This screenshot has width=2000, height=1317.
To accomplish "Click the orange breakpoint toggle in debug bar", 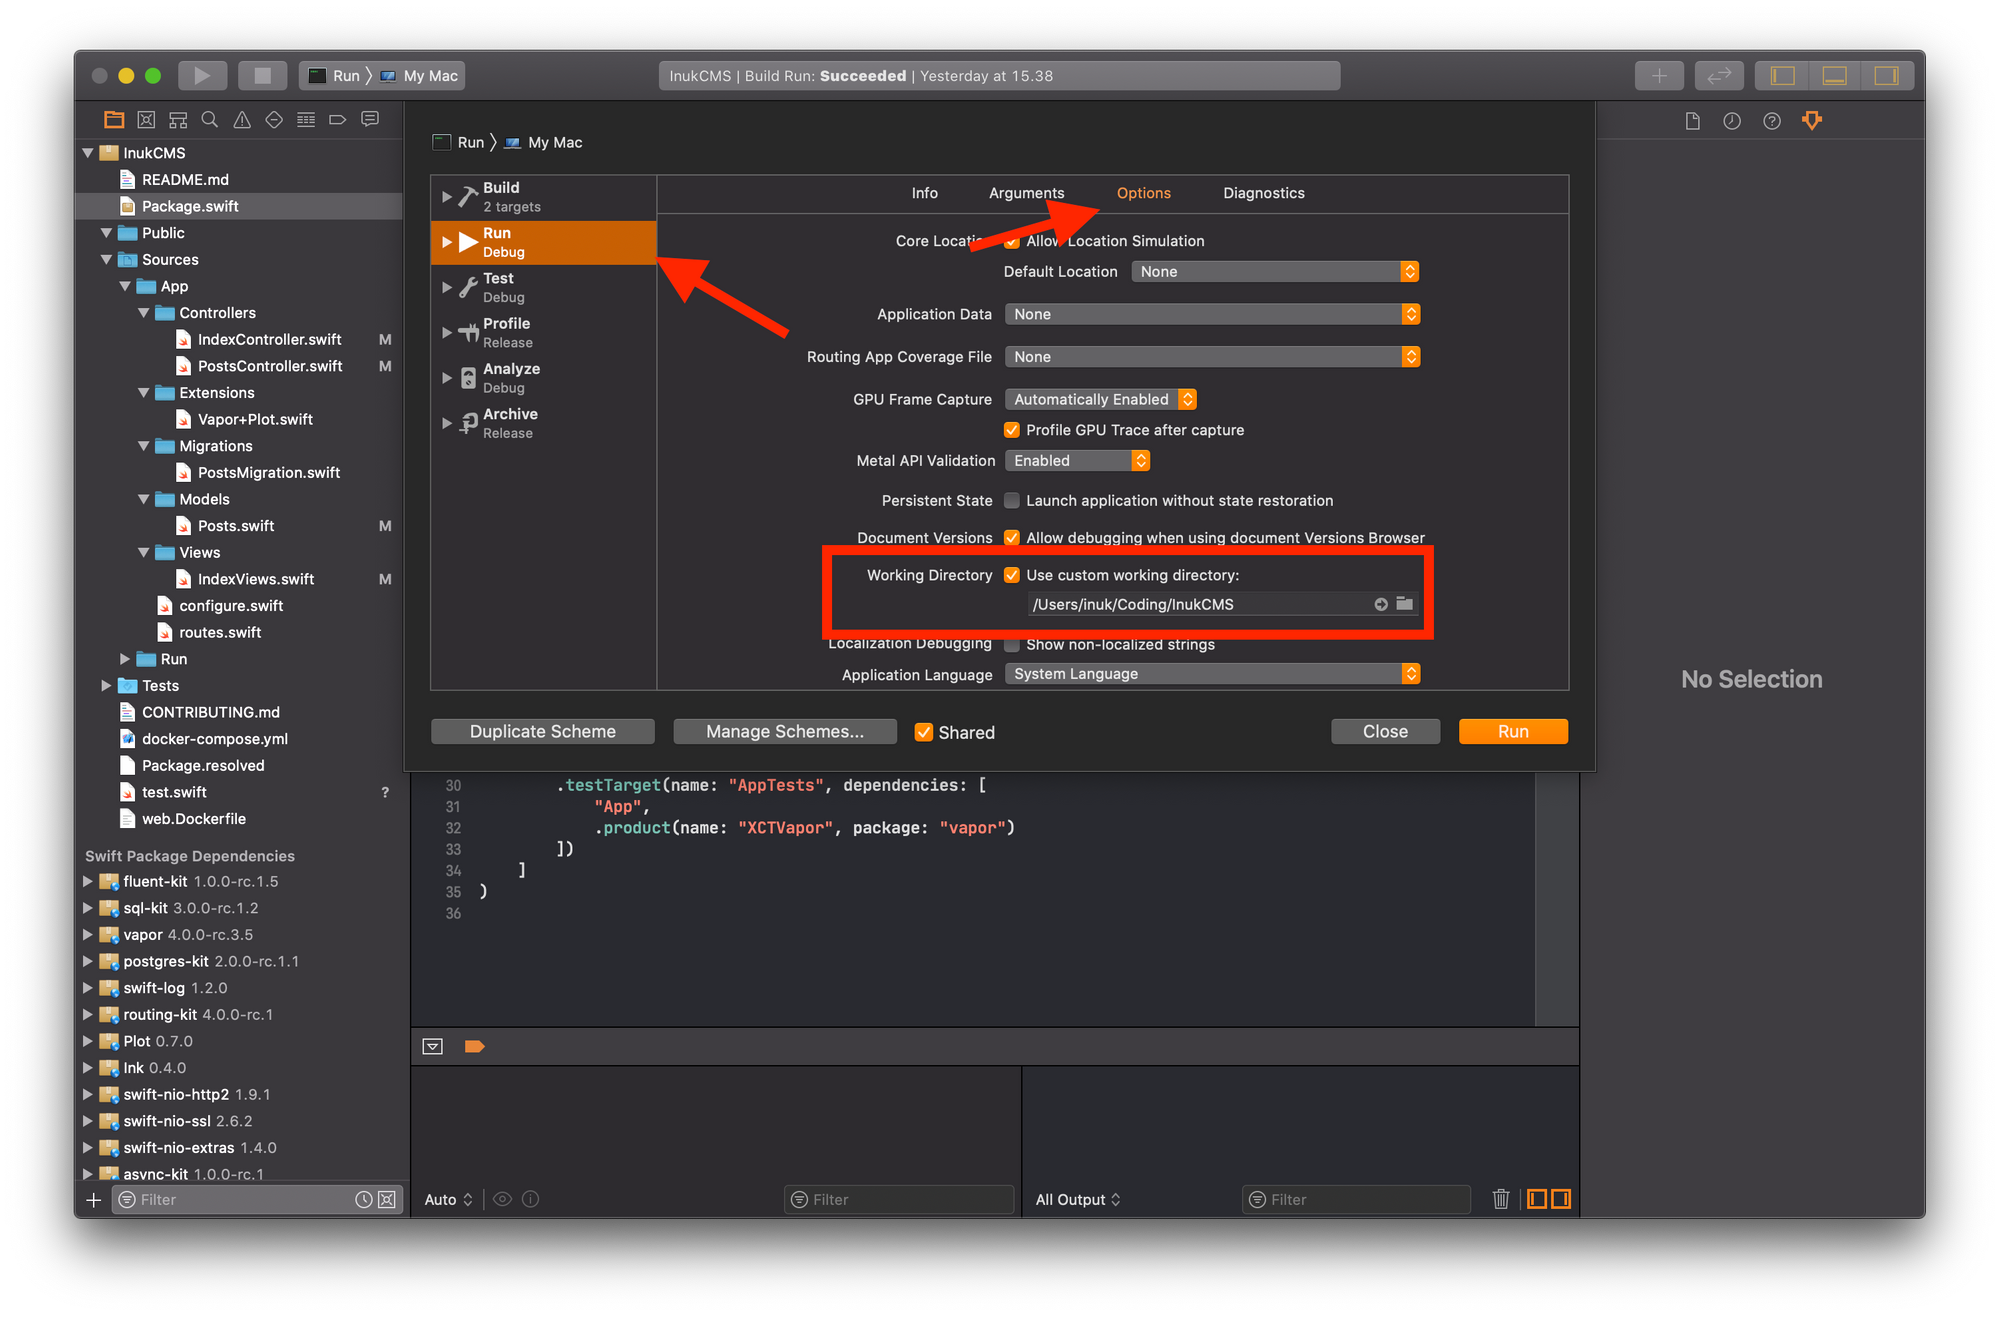I will [x=475, y=1046].
